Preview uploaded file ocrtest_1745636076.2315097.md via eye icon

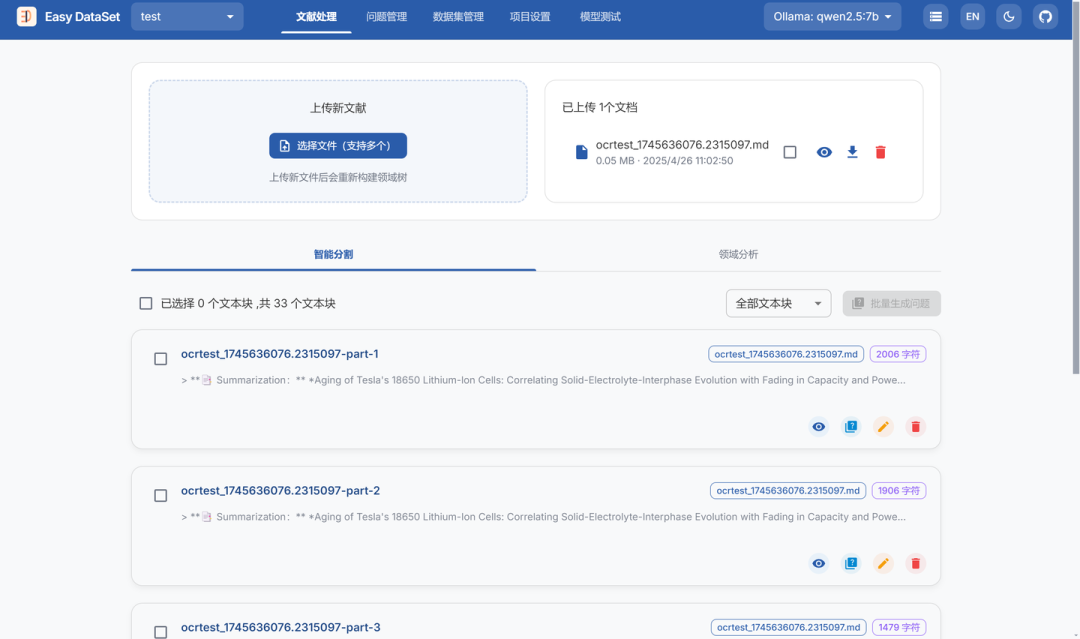click(824, 152)
